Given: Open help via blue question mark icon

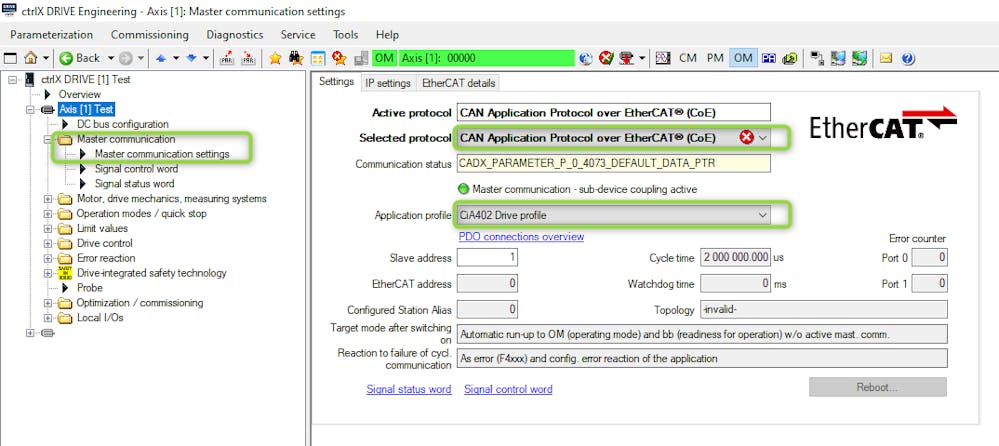Looking at the screenshot, I should (908, 58).
